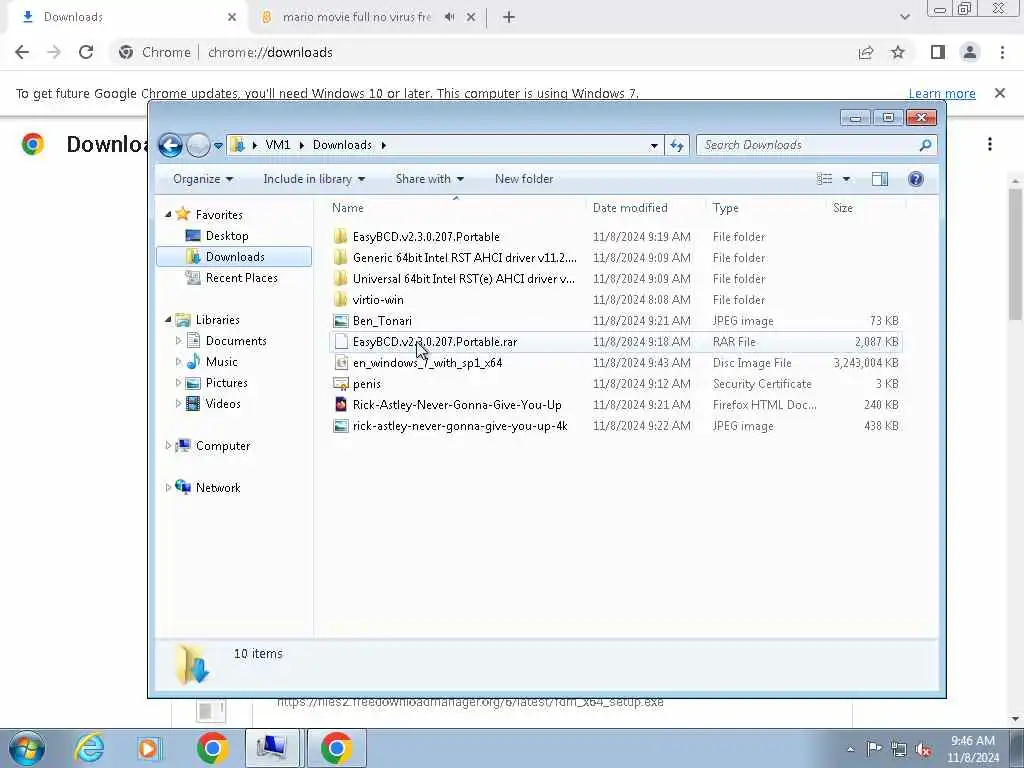1024x768 pixels.
Task: Click the Learn more link
Action: click(942, 93)
